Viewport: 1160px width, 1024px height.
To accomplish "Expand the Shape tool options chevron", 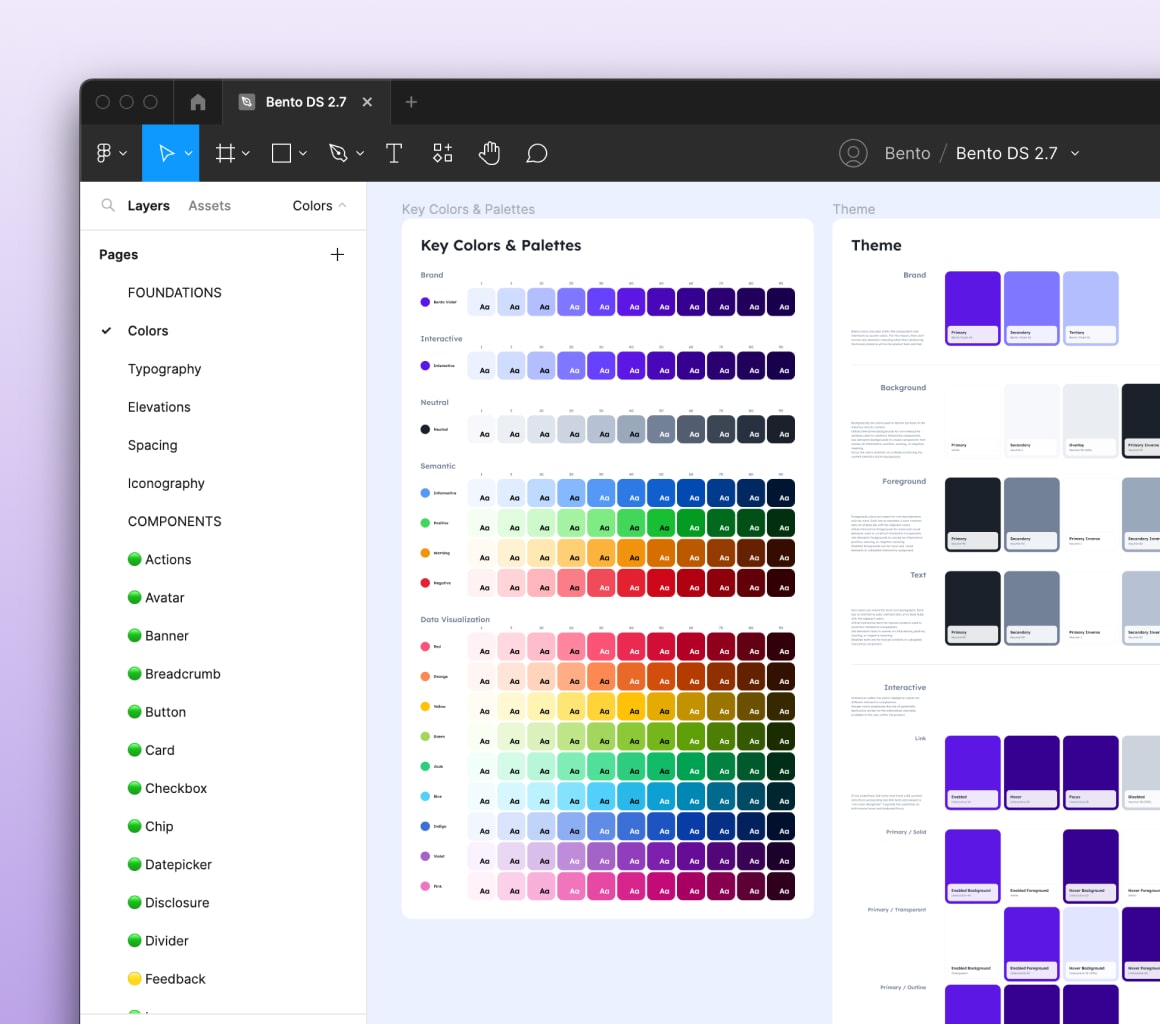I will click(x=302, y=152).
